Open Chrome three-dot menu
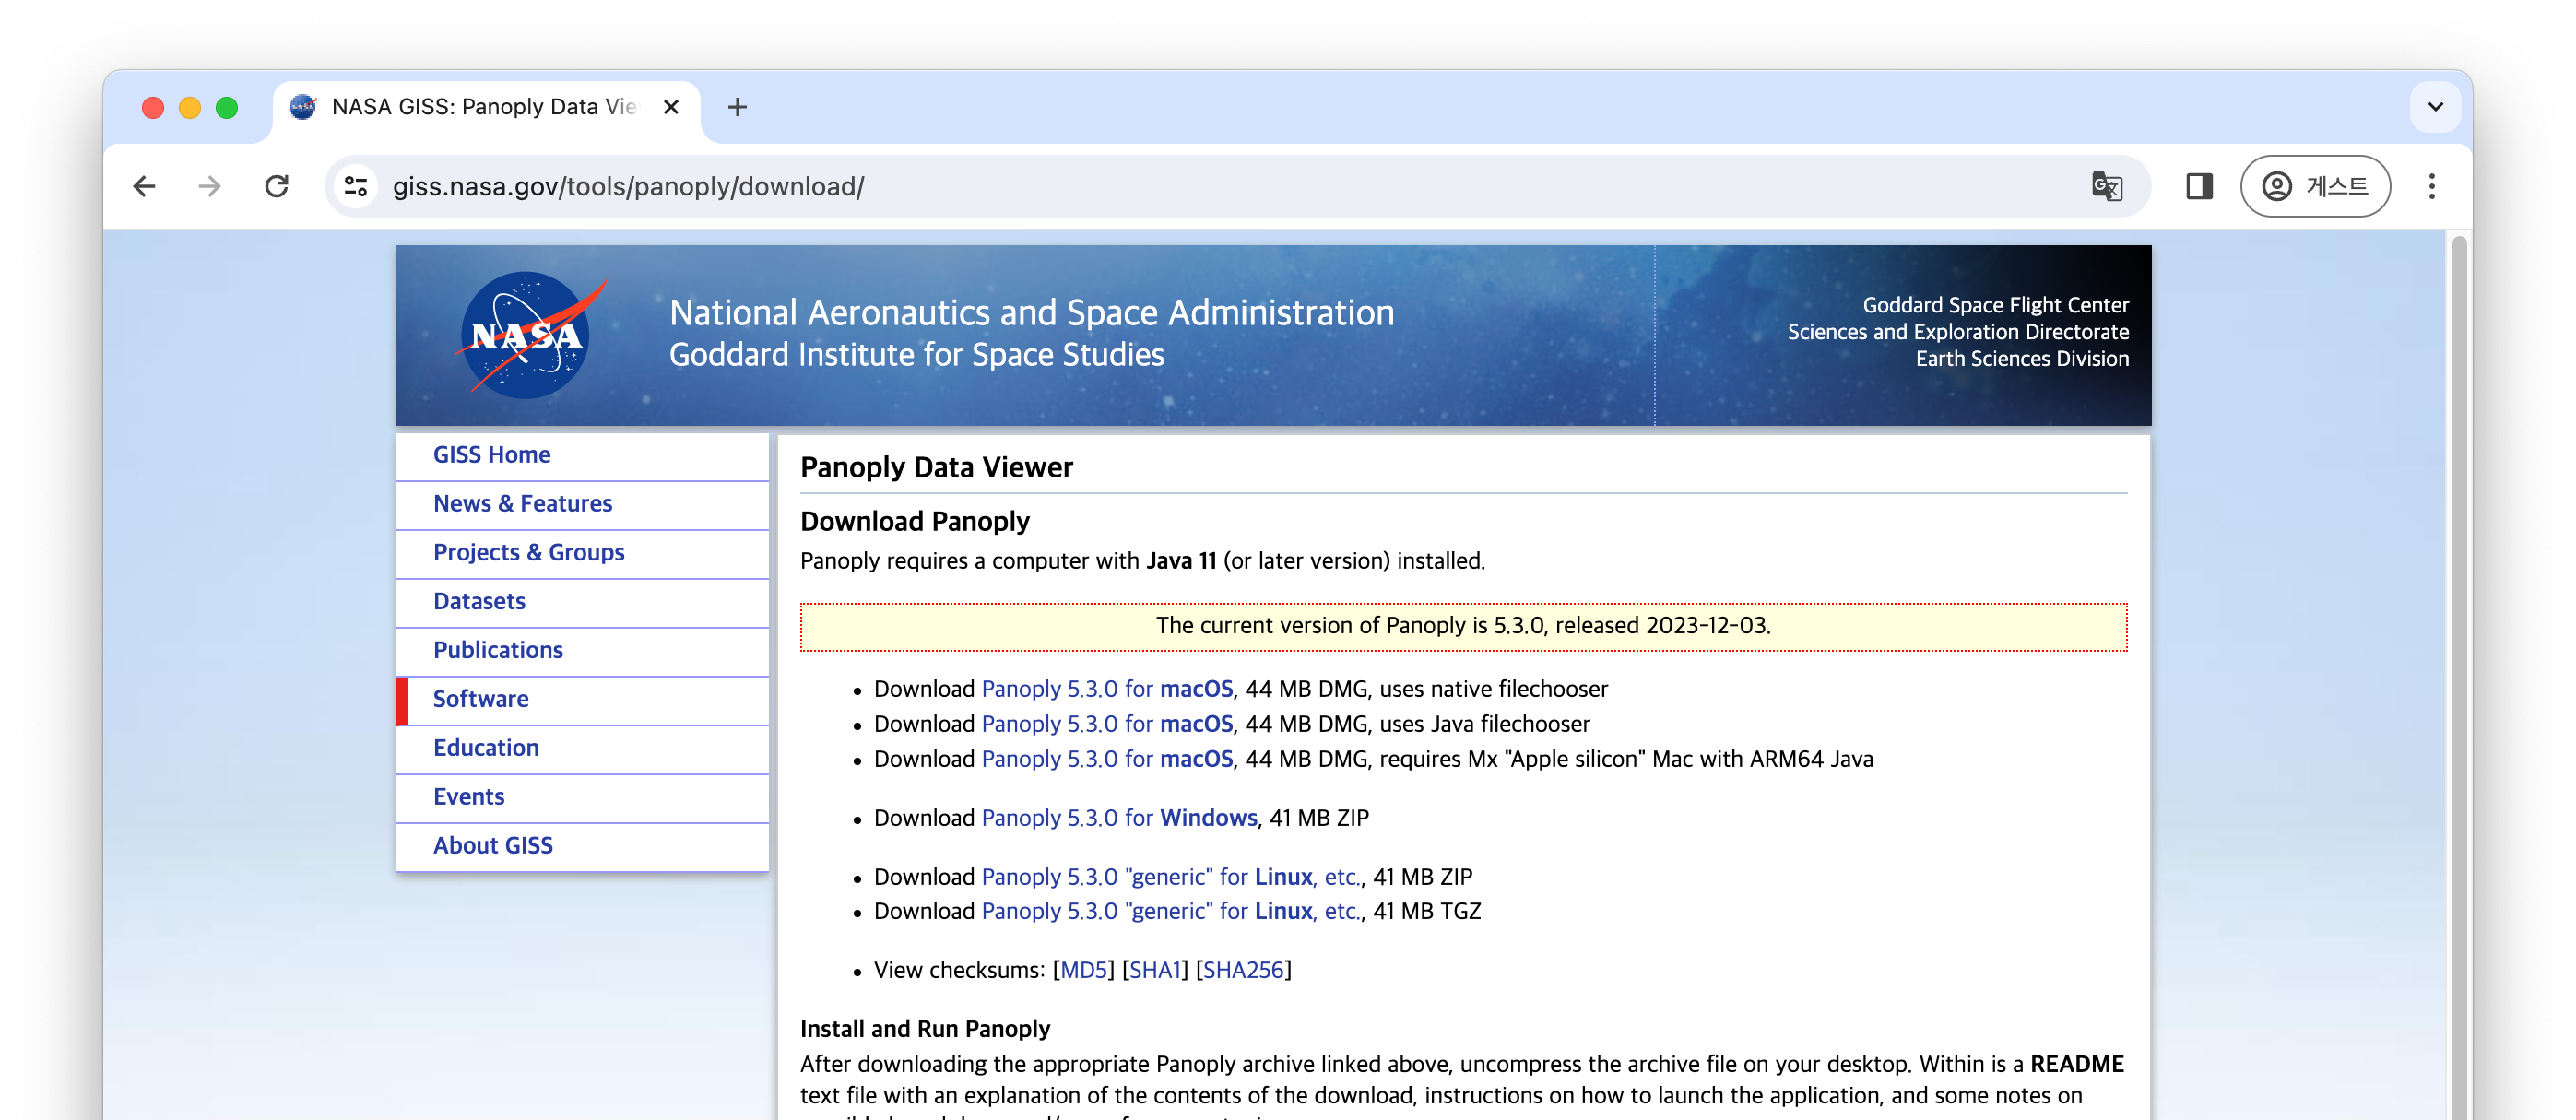 (2431, 186)
